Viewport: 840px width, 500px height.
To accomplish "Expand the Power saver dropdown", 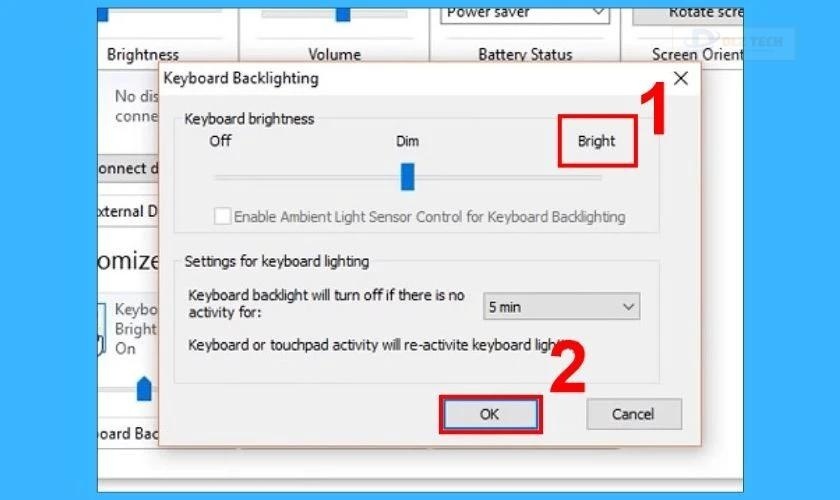I will click(525, 13).
